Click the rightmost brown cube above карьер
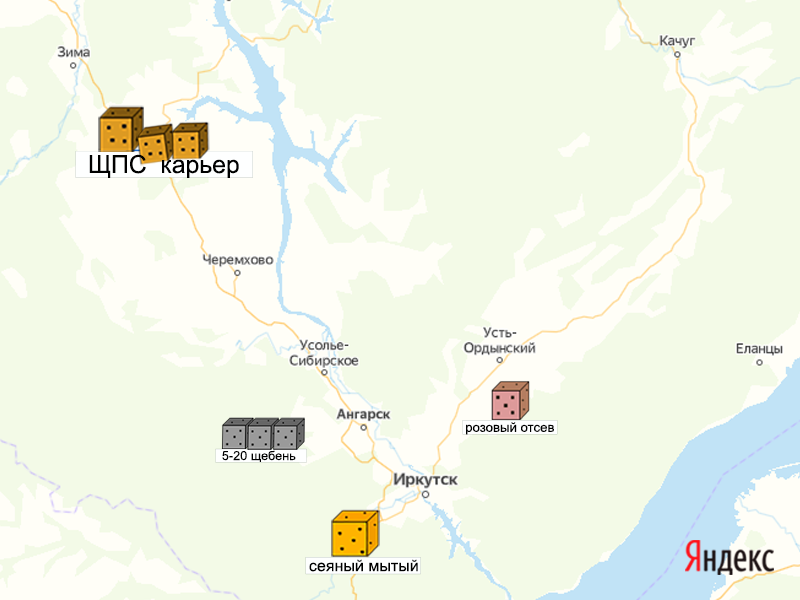This screenshot has width=800, height=600. point(190,141)
